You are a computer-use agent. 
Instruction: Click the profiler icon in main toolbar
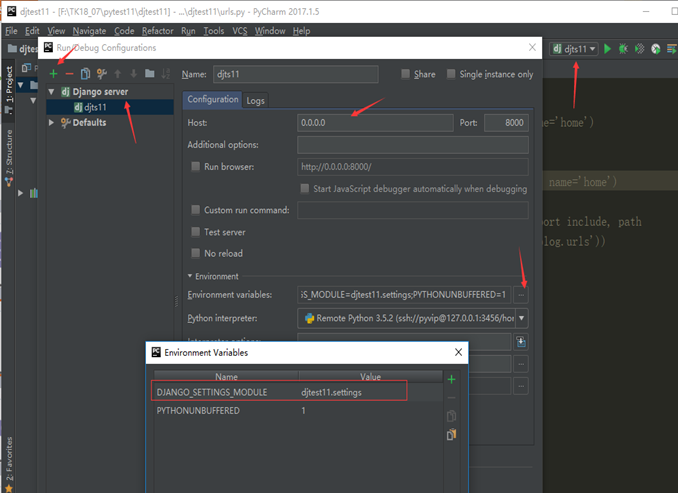point(656,49)
